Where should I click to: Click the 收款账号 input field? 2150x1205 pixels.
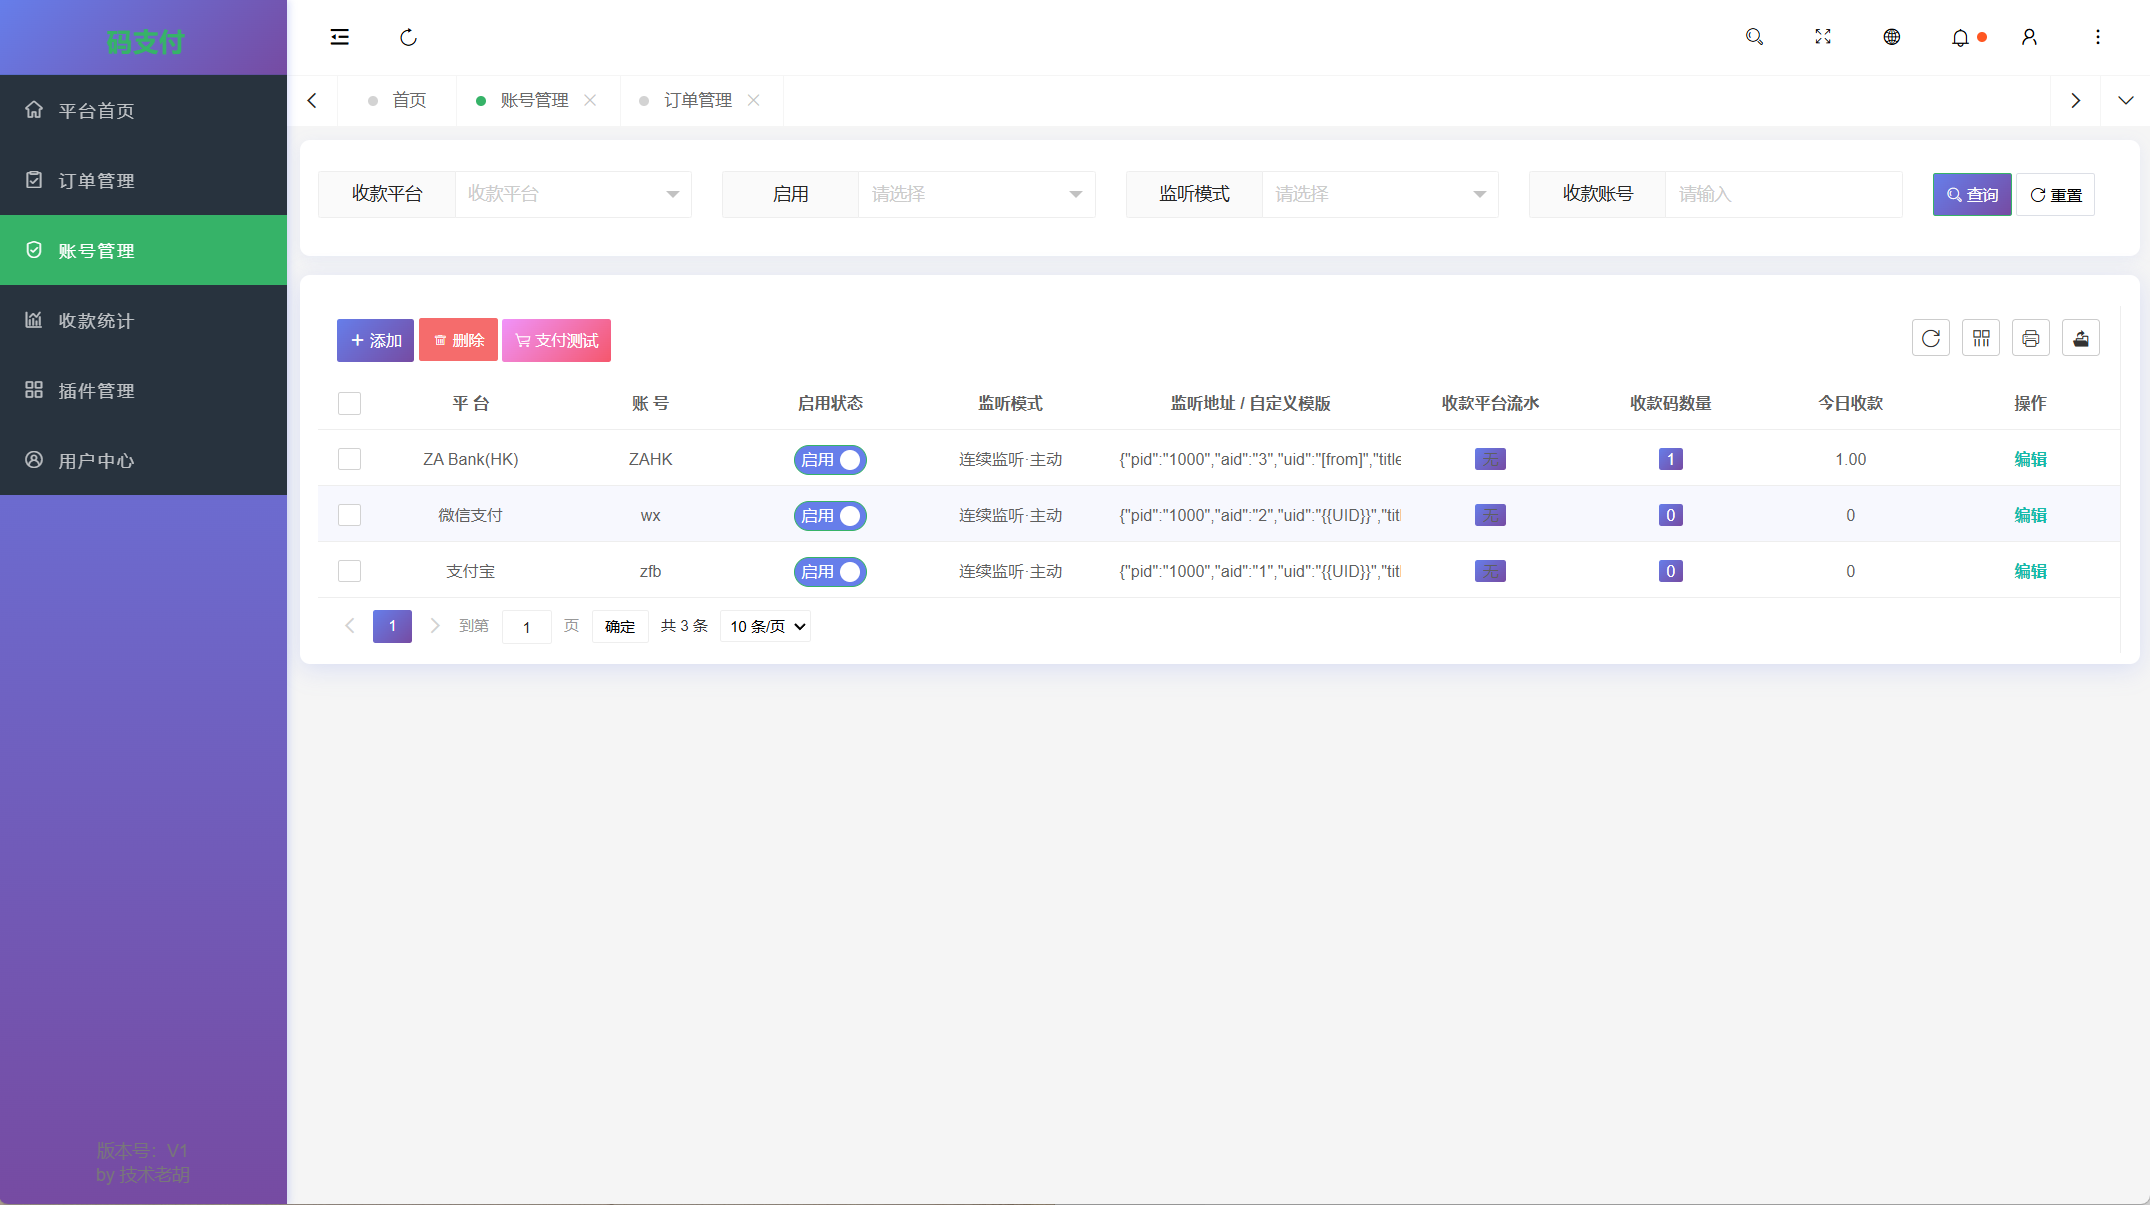[x=1782, y=194]
